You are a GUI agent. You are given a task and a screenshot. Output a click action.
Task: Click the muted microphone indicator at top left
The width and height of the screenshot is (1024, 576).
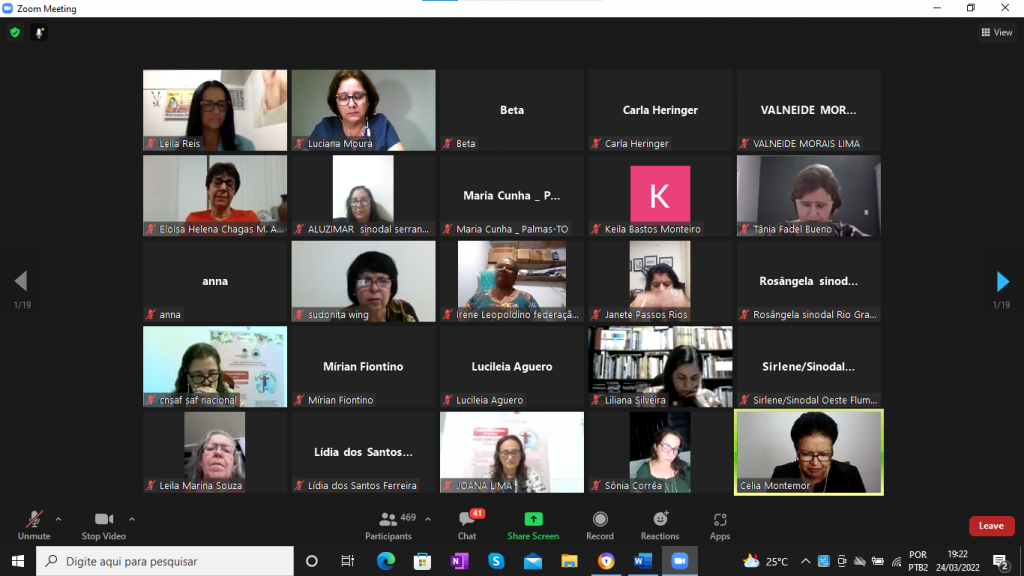(40, 32)
